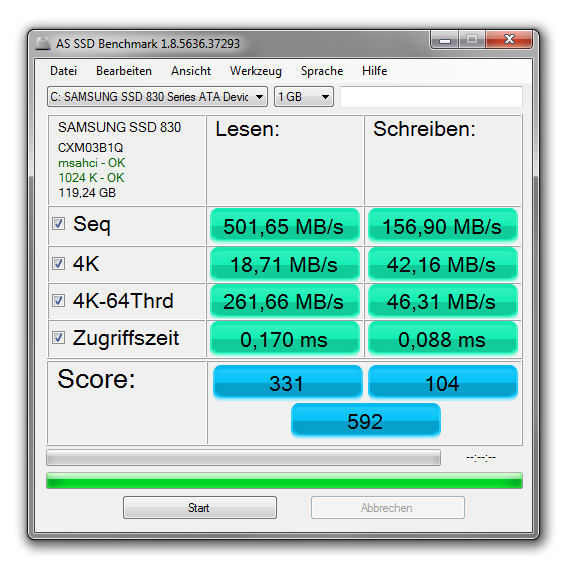This screenshot has width=566, height=573.
Task: Click the read score 331
Action: point(288,383)
